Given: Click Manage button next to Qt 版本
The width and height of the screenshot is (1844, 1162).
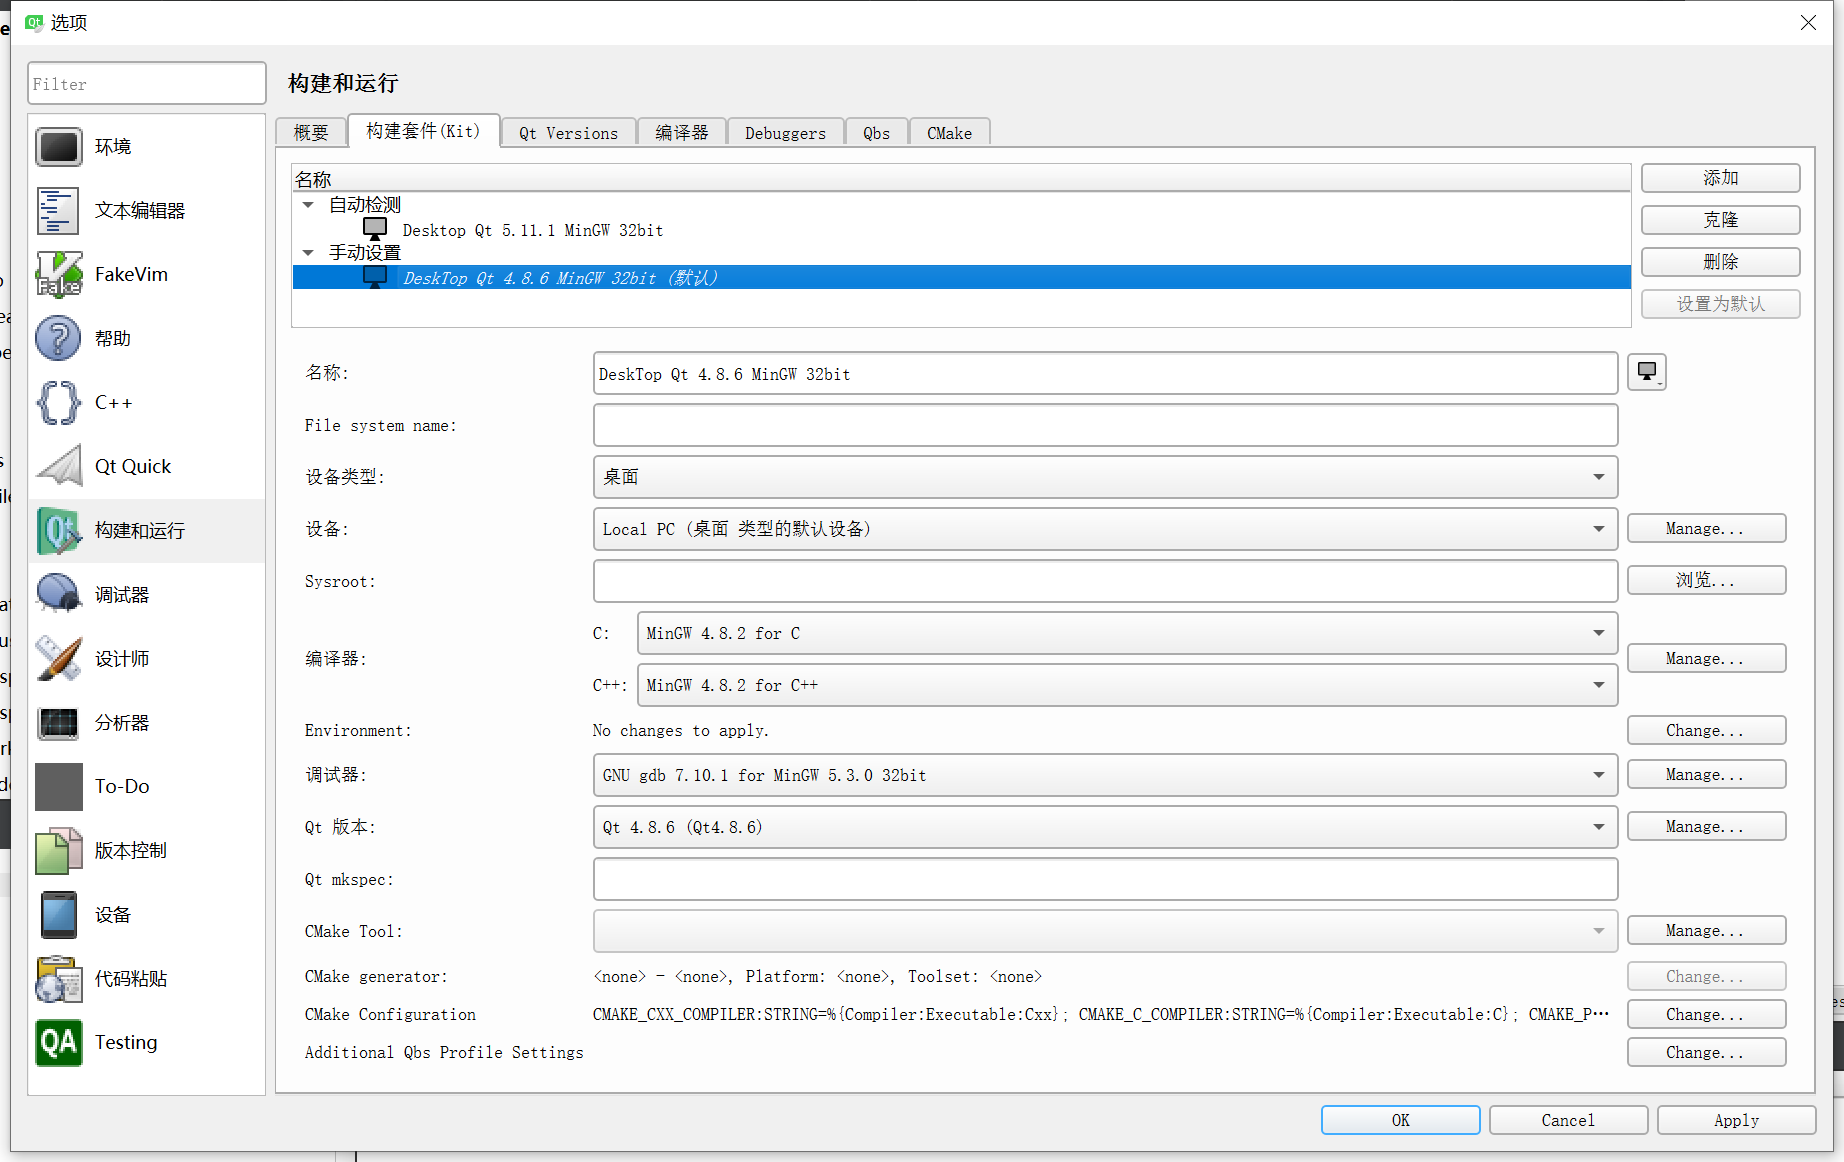Looking at the screenshot, I should (x=1706, y=827).
